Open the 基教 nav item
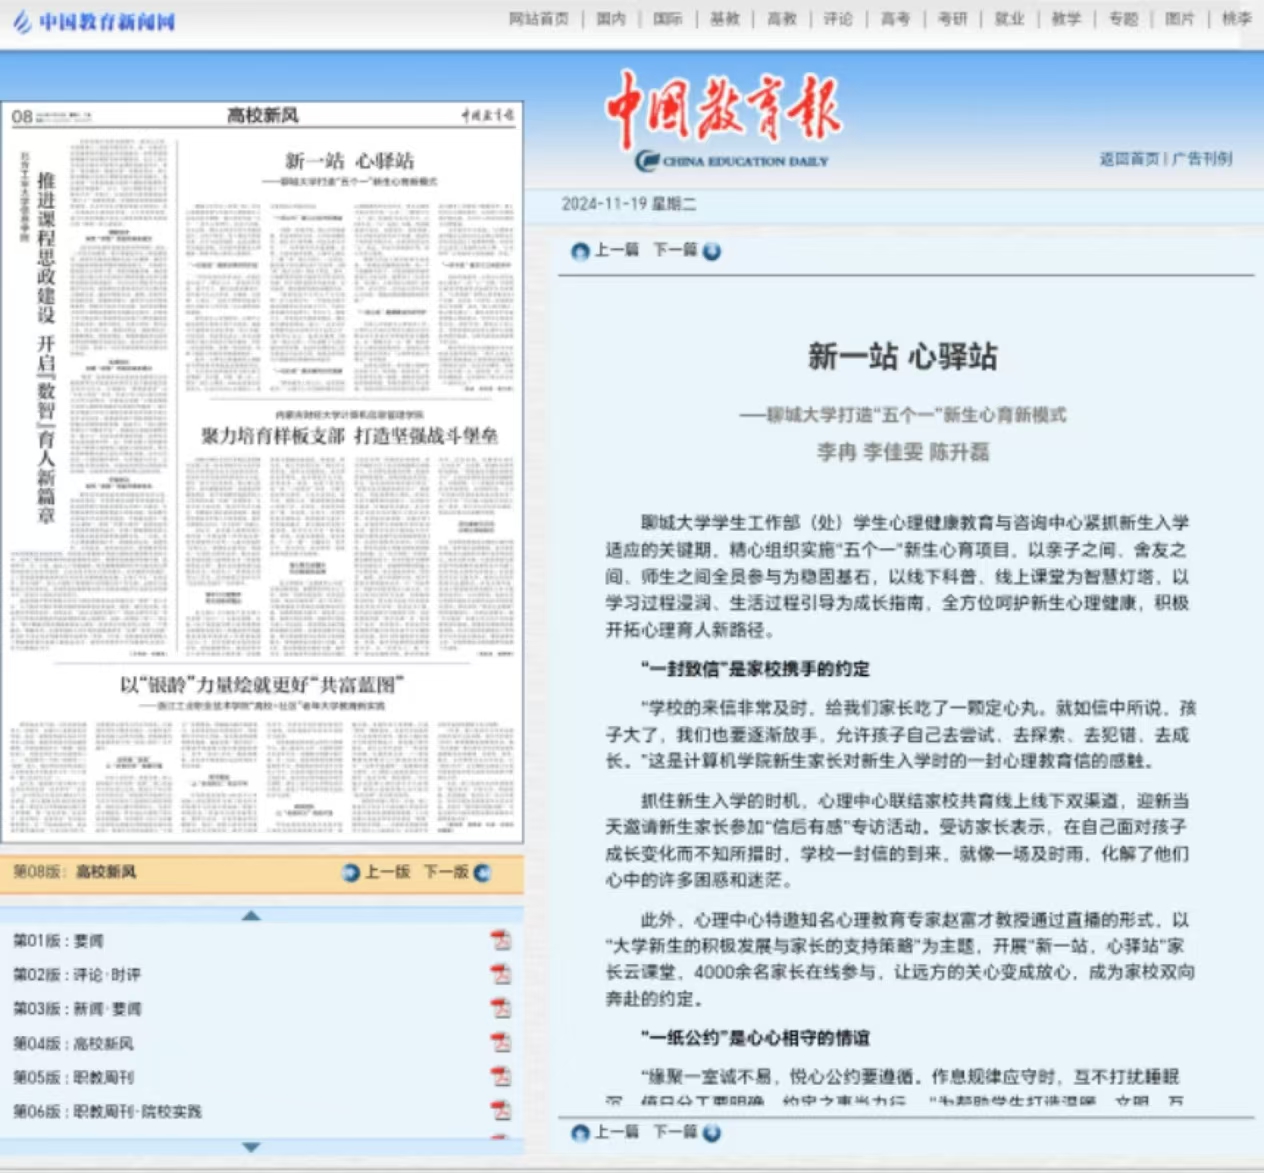Viewport: 1264px width, 1173px height. click(725, 19)
